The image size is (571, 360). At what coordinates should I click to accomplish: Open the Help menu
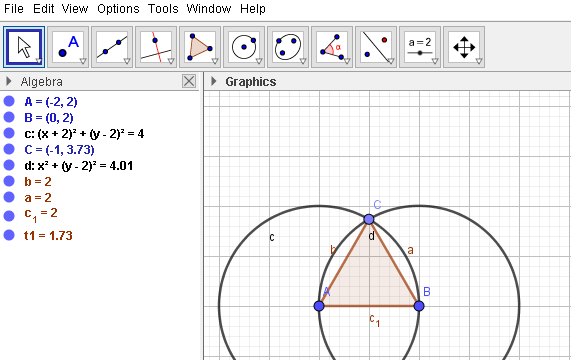[x=253, y=8]
